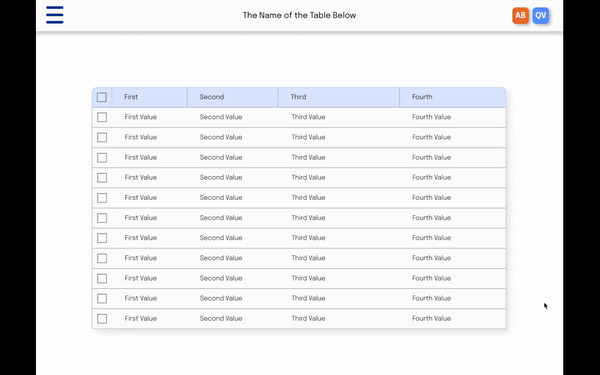Click the "Second" column header
The height and width of the screenshot is (375, 600).
point(233,97)
